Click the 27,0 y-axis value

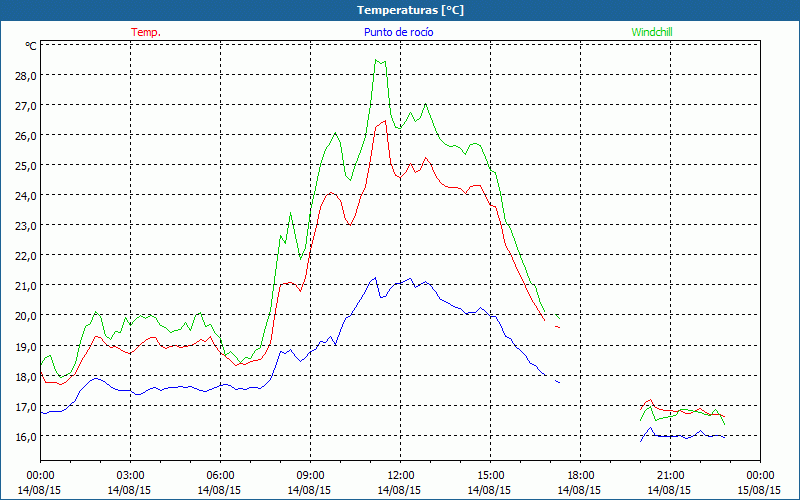tap(27, 106)
